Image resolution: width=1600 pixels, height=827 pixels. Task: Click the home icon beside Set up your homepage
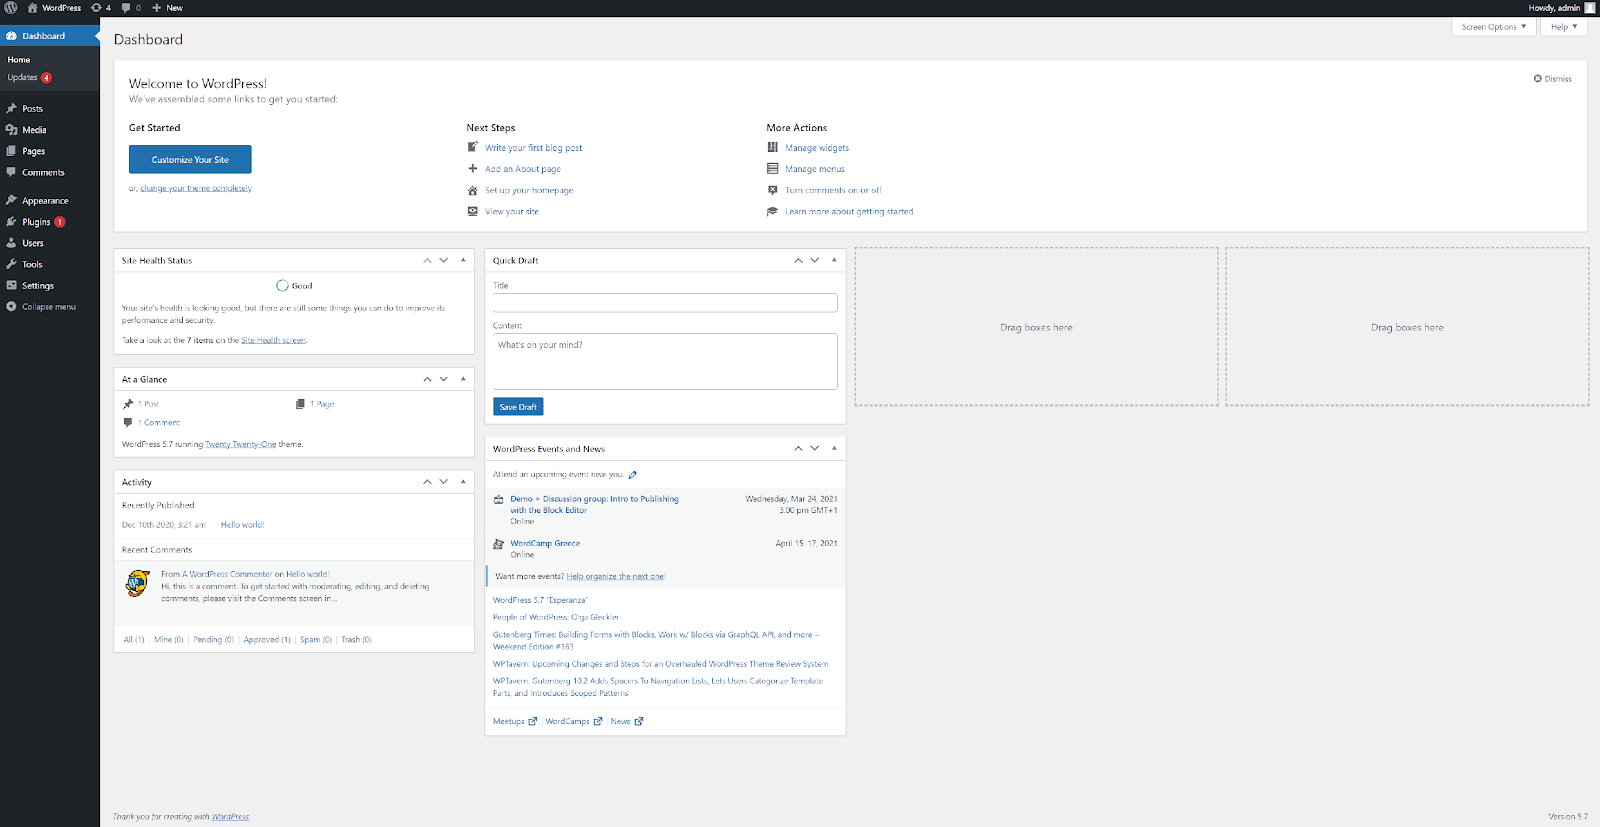coord(473,190)
